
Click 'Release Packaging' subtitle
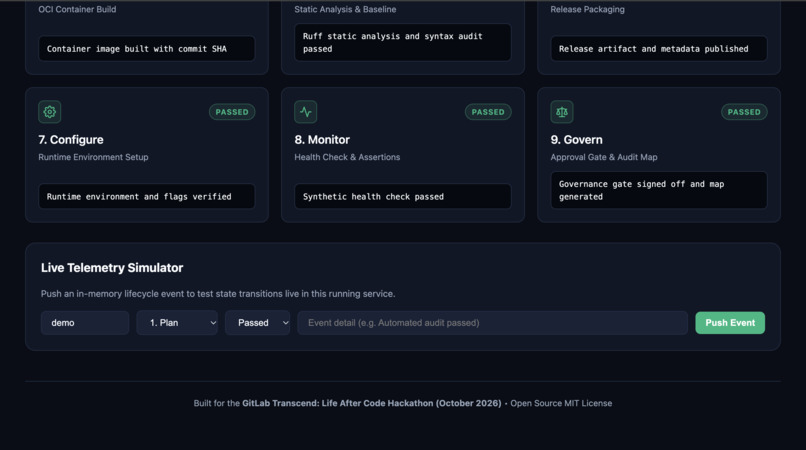point(587,9)
